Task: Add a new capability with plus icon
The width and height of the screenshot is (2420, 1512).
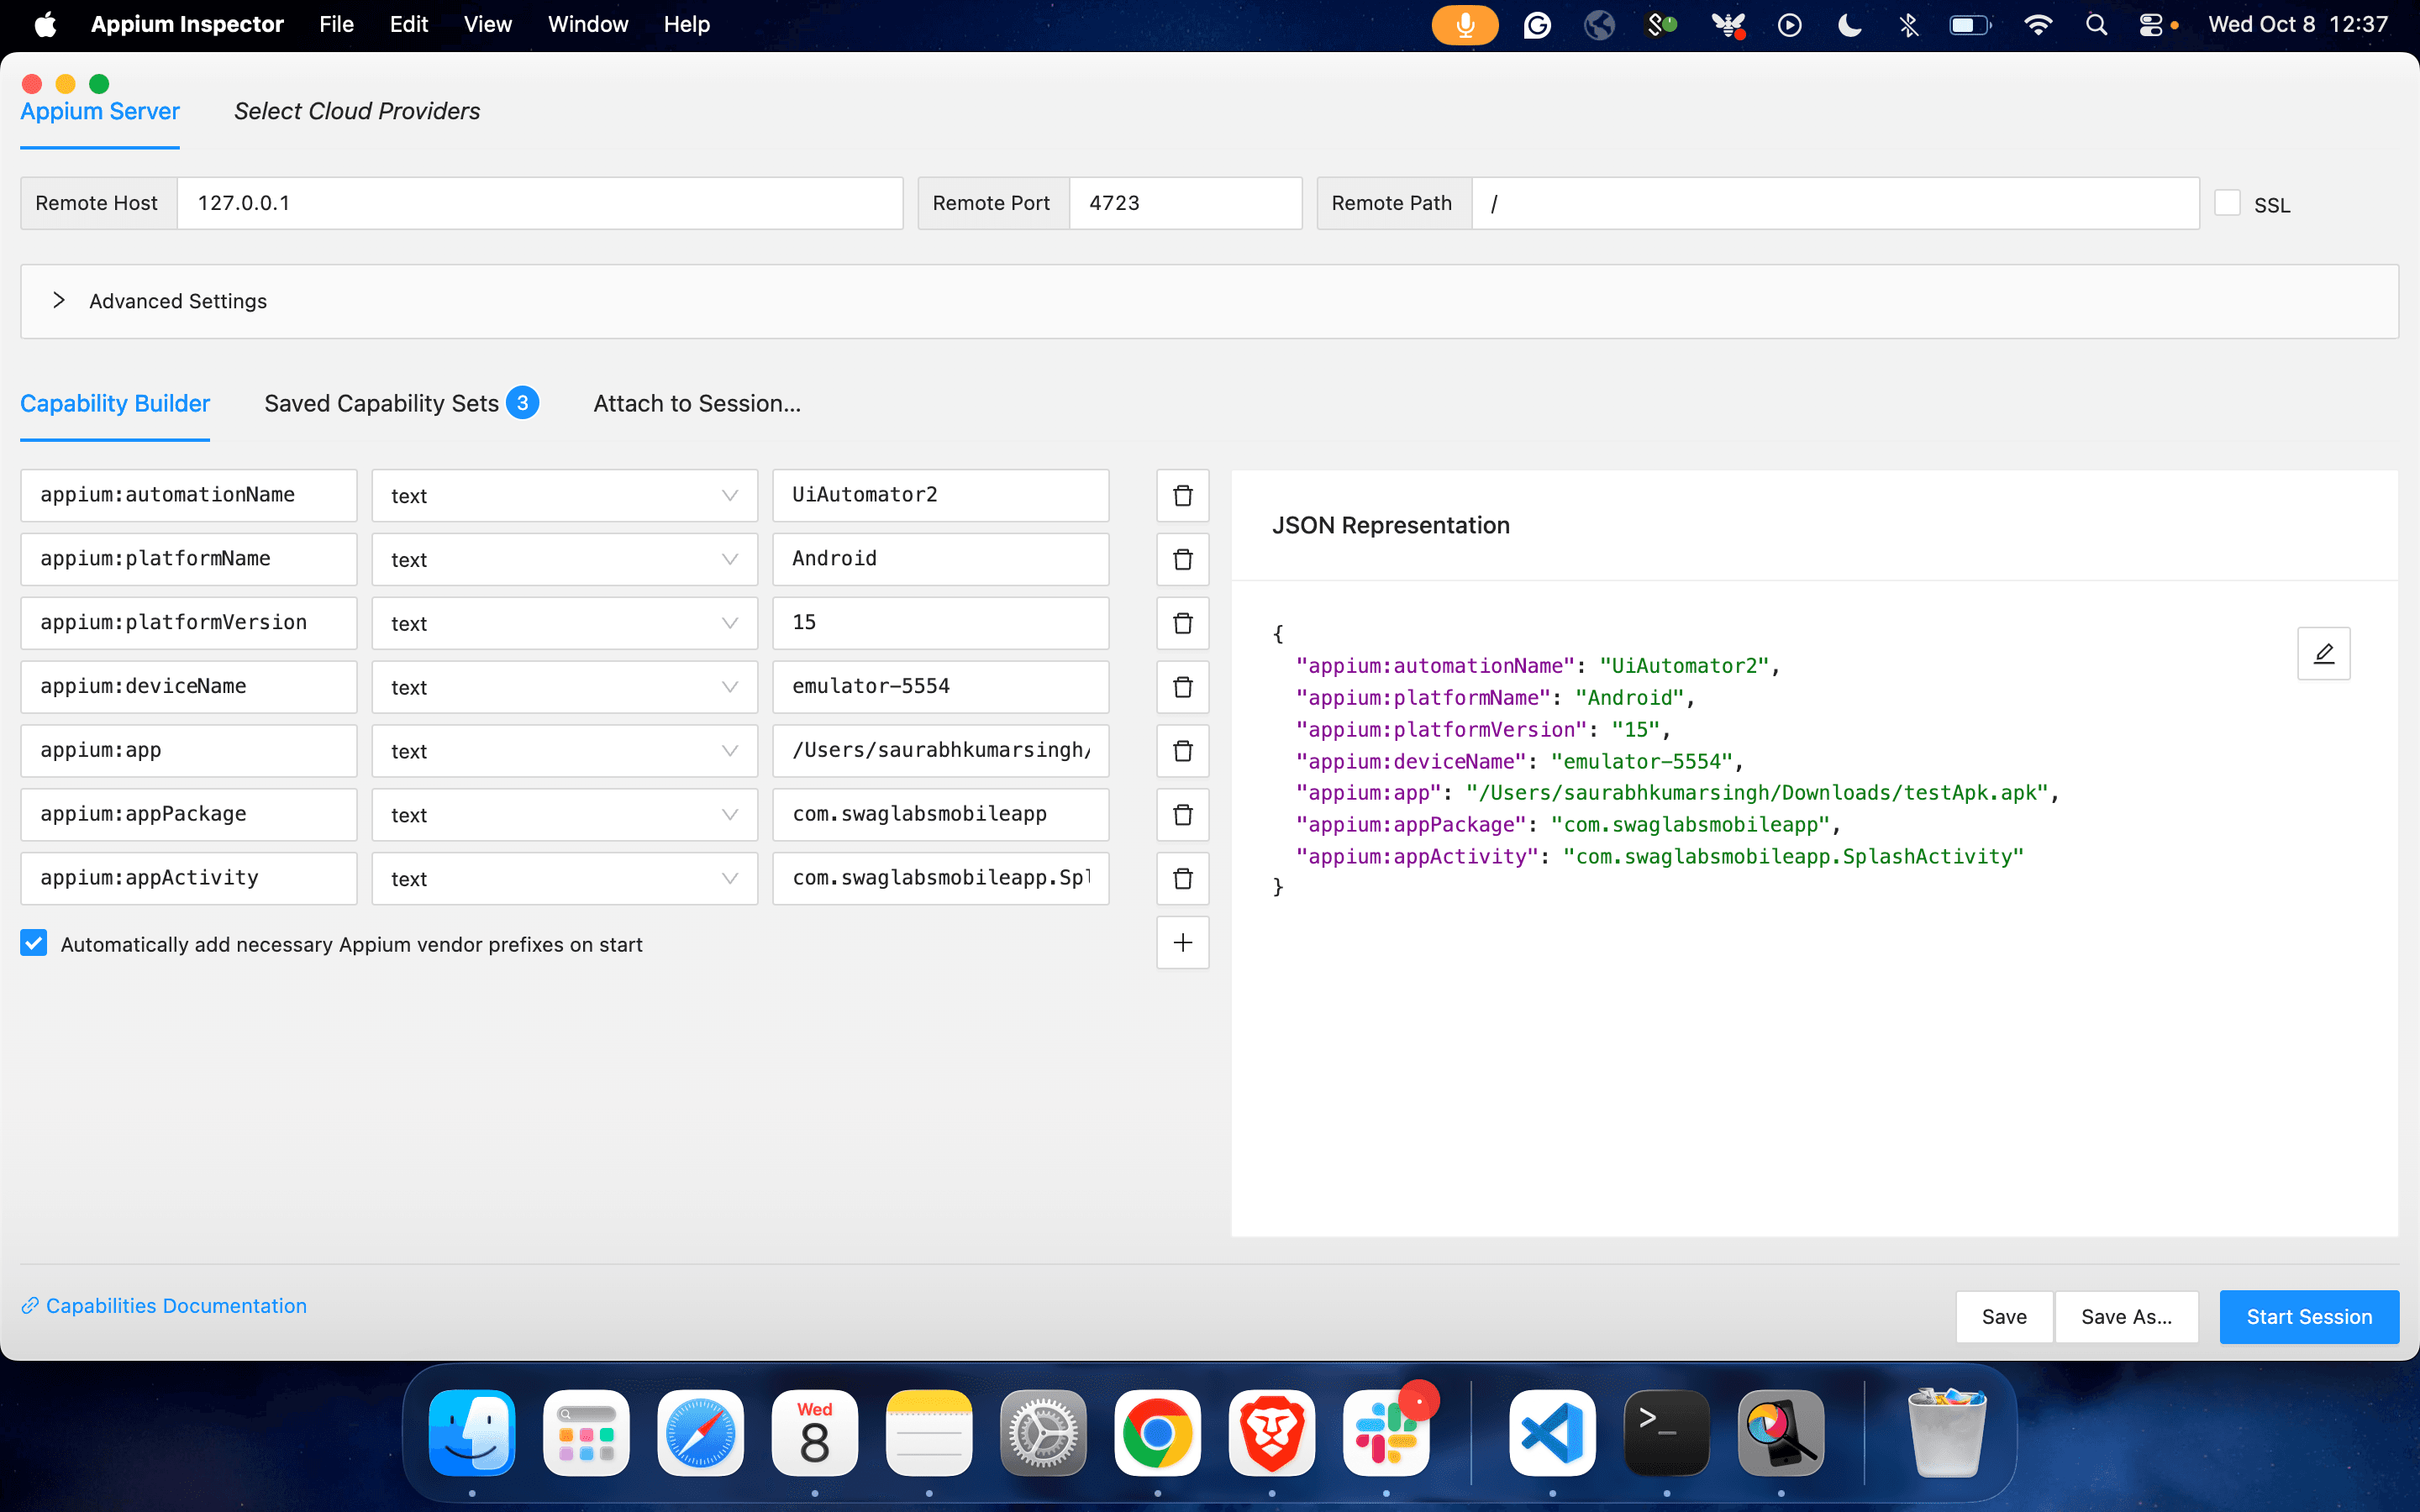Action: pyautogui.click(x=1182, y=942)
